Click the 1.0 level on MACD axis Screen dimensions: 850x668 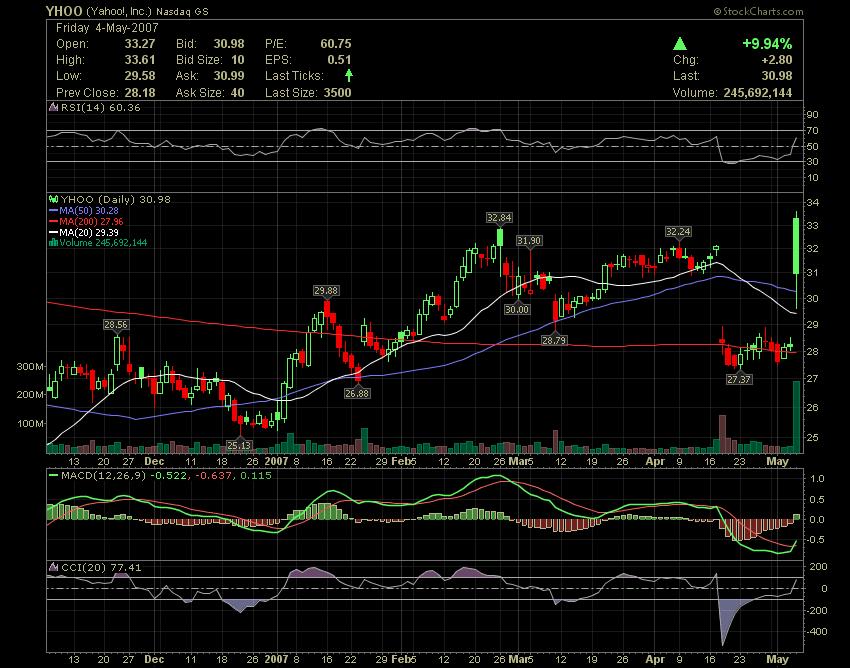click(817, 479)
